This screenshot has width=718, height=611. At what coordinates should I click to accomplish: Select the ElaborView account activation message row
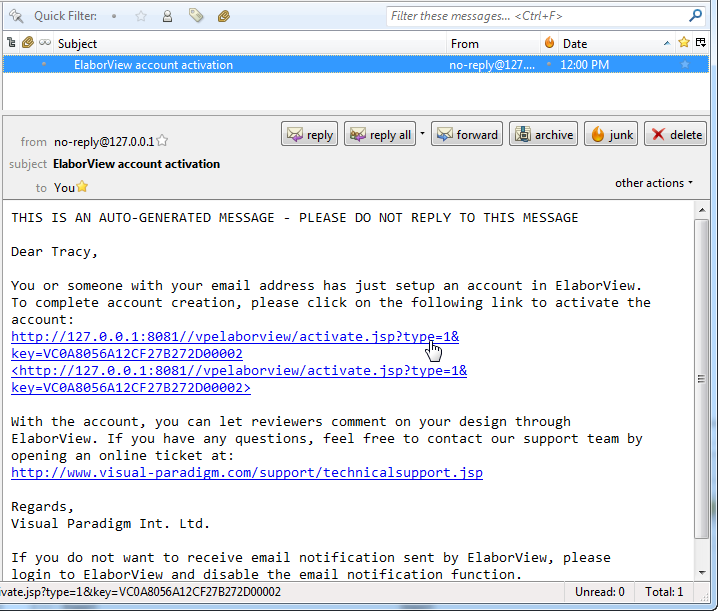356,65
